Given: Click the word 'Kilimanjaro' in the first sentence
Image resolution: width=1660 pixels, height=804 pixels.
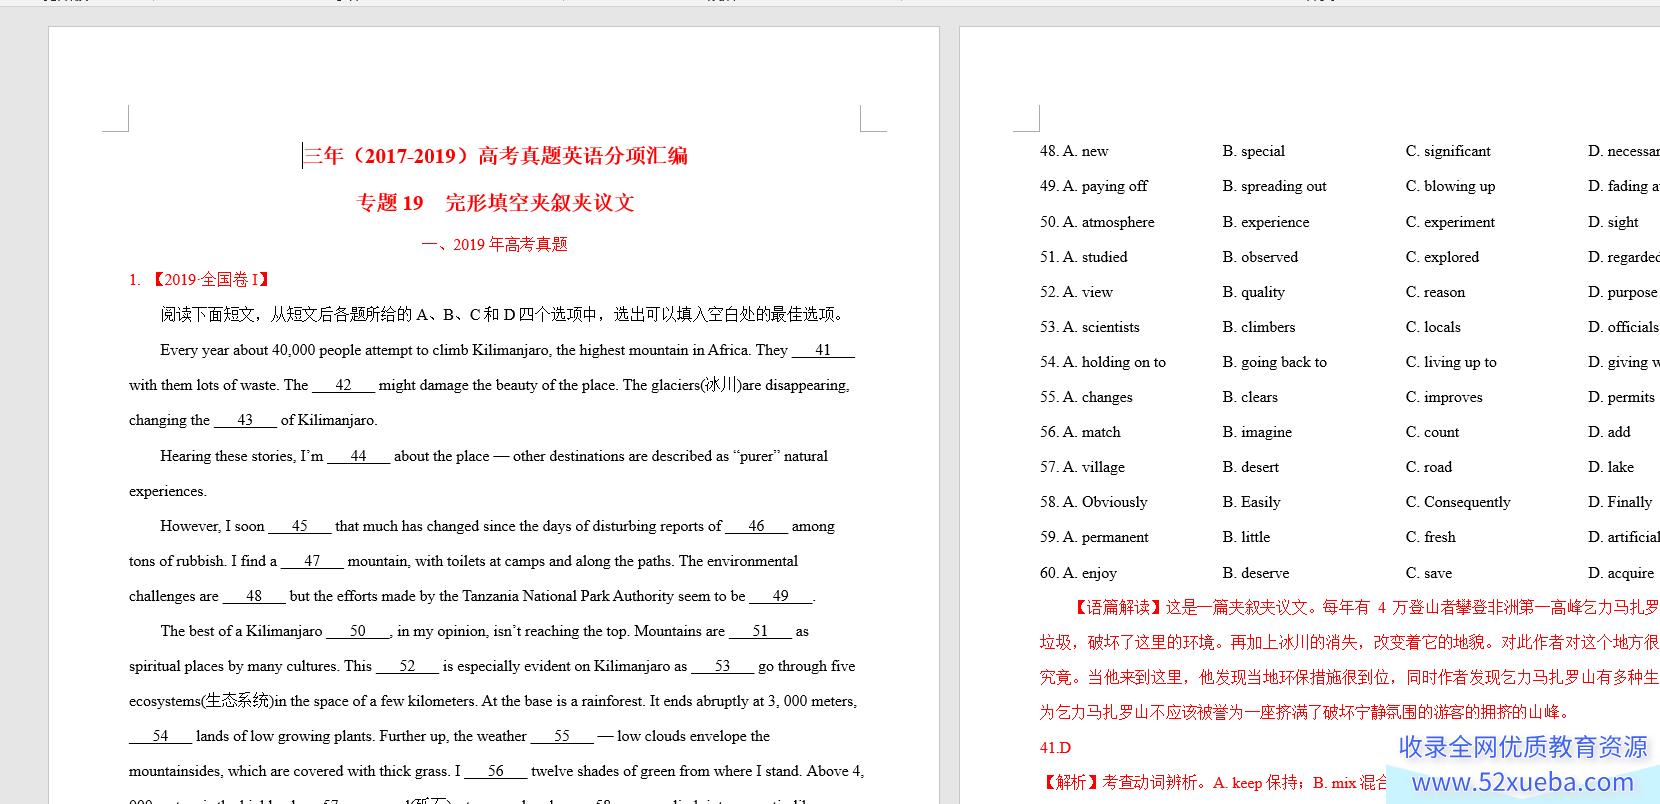Looking at the screenshot, I should pos(510,350).
